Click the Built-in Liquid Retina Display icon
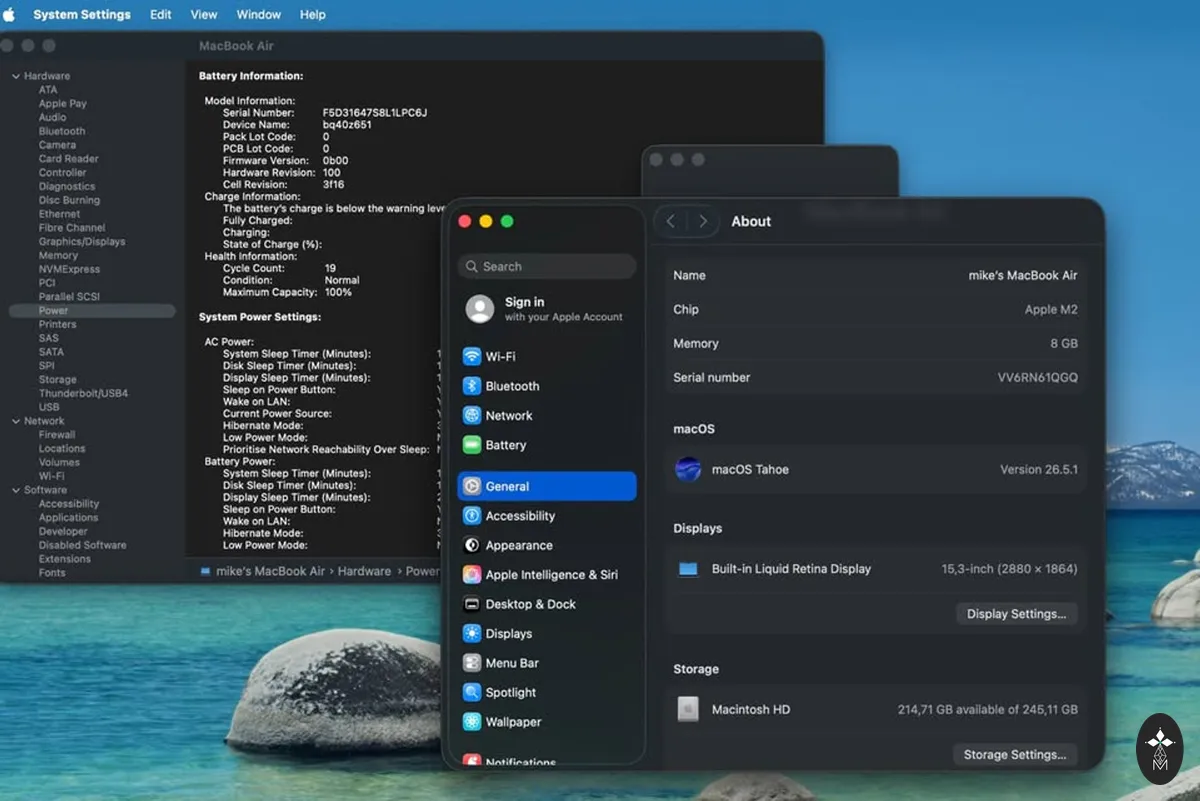Screen dimensions: 1200x801 (688, 569)
